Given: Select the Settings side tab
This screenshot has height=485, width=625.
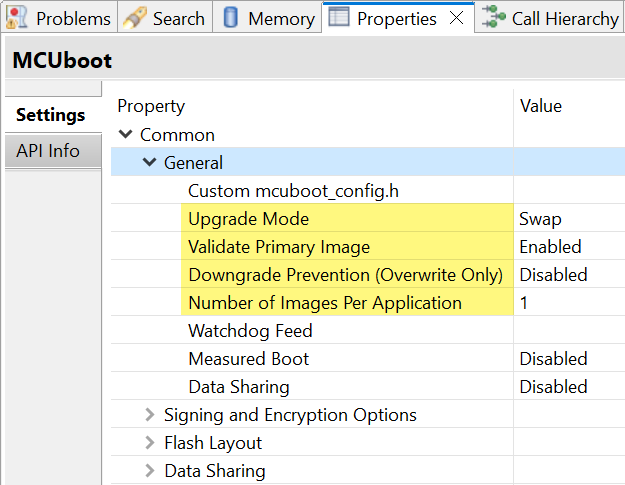Looking at the screenshot, I should (50, 115).
